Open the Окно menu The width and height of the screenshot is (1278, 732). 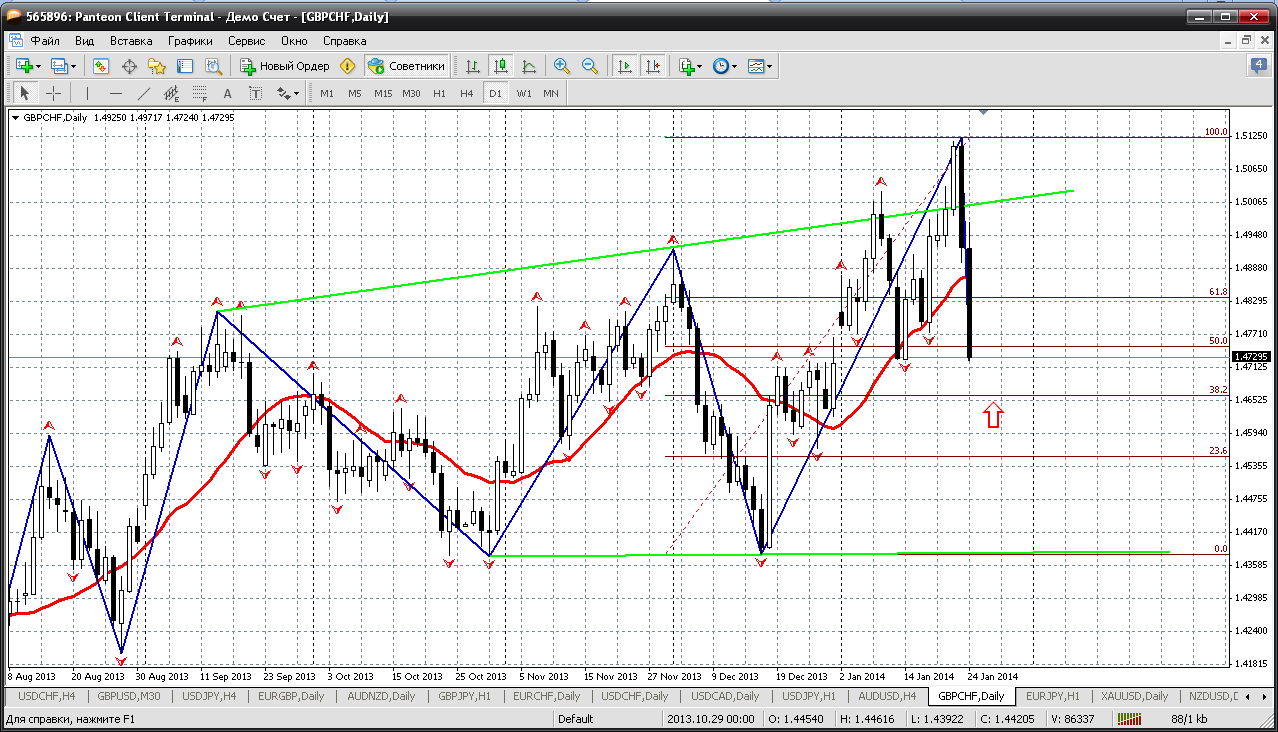(294, 41)
